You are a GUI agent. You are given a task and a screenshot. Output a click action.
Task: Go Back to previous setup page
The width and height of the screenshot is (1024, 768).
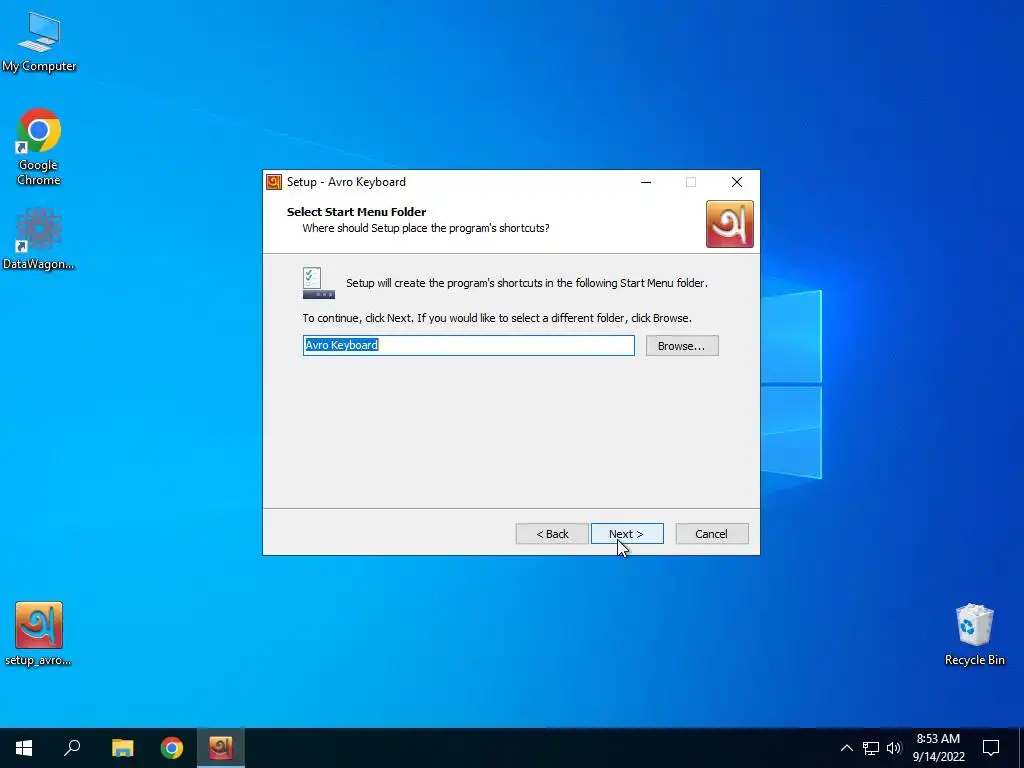click(x=552, y=534)
